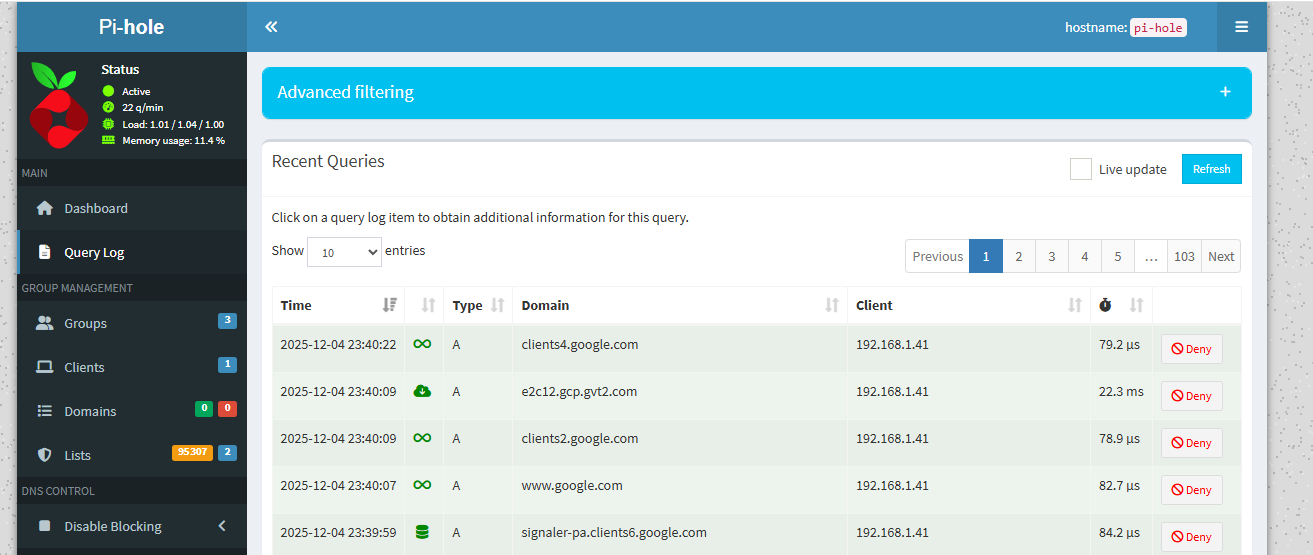Go to the Next page

point(1221,256)
